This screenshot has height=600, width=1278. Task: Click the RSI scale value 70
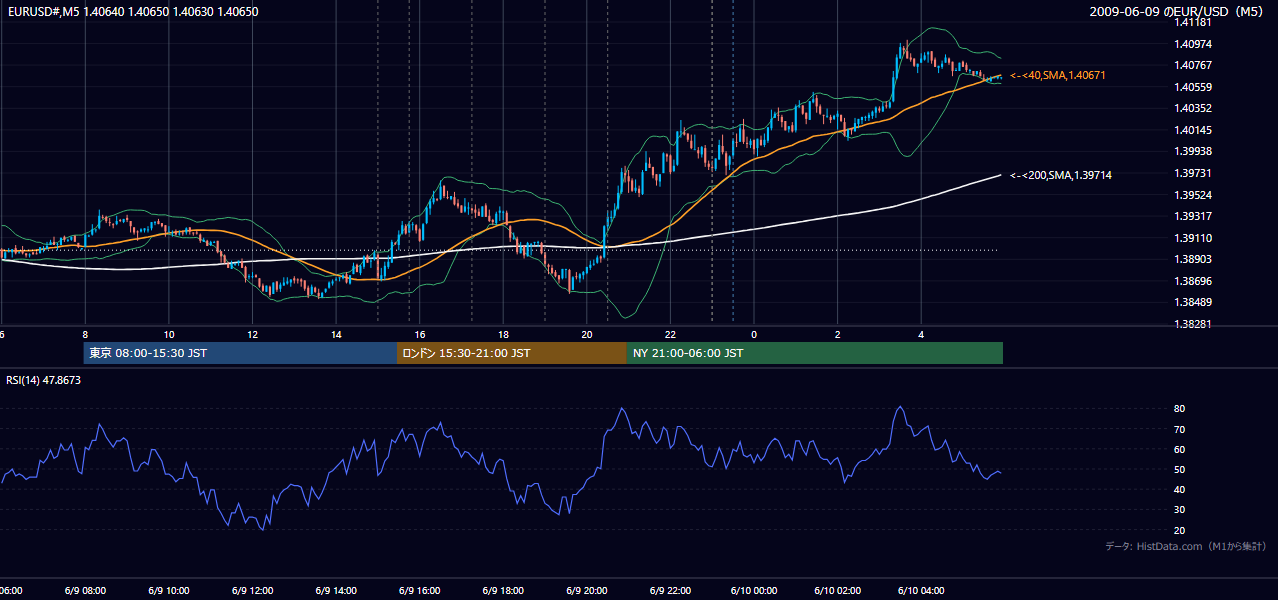[1180, 429]
